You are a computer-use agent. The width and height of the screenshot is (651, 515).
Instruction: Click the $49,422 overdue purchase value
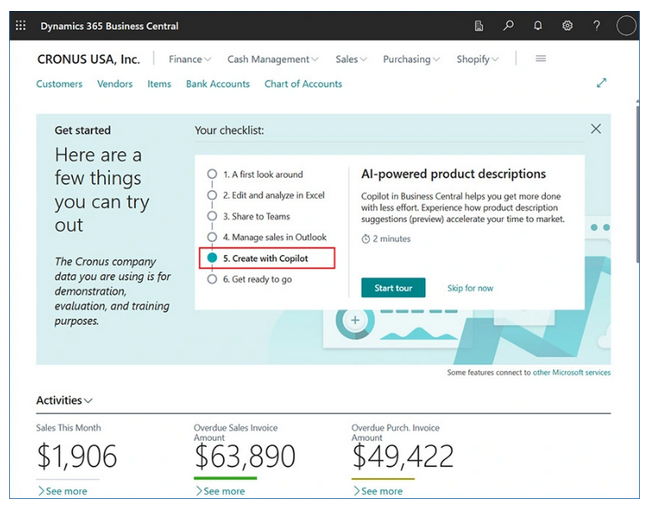(403, 456)
